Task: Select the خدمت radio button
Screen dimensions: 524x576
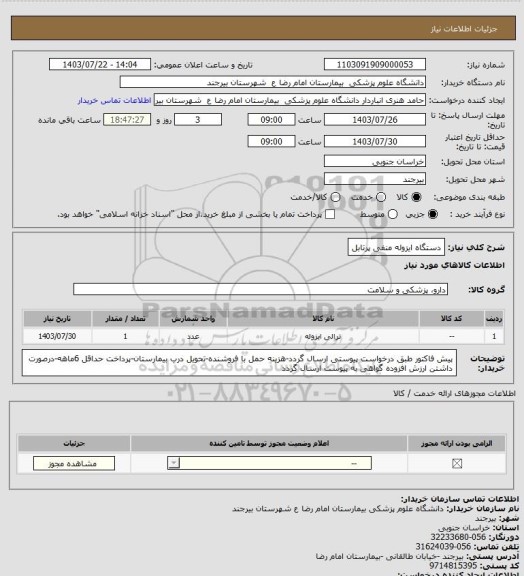Action: 381,197
